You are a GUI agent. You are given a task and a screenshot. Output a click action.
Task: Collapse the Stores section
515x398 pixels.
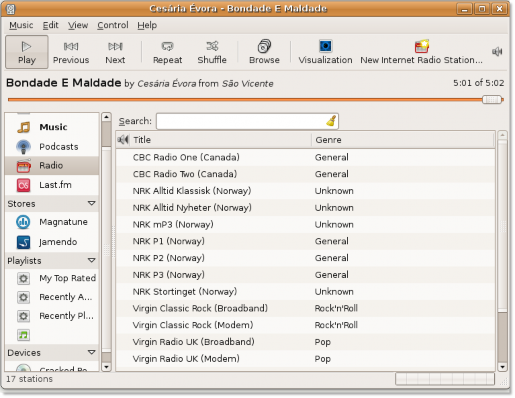click(92, 203)
